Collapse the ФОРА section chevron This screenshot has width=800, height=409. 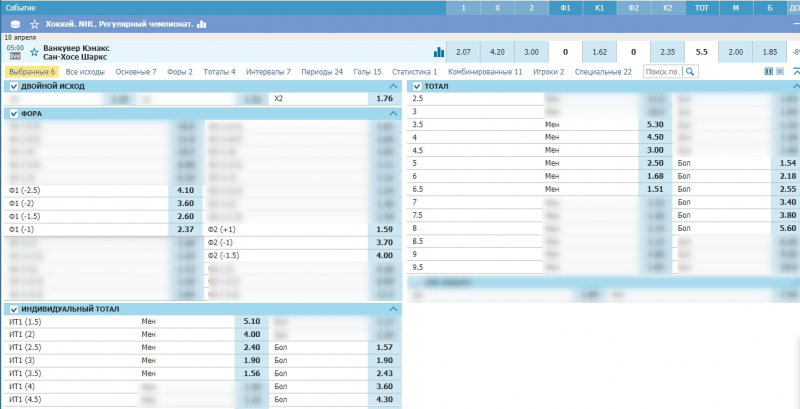pos(395,114)
